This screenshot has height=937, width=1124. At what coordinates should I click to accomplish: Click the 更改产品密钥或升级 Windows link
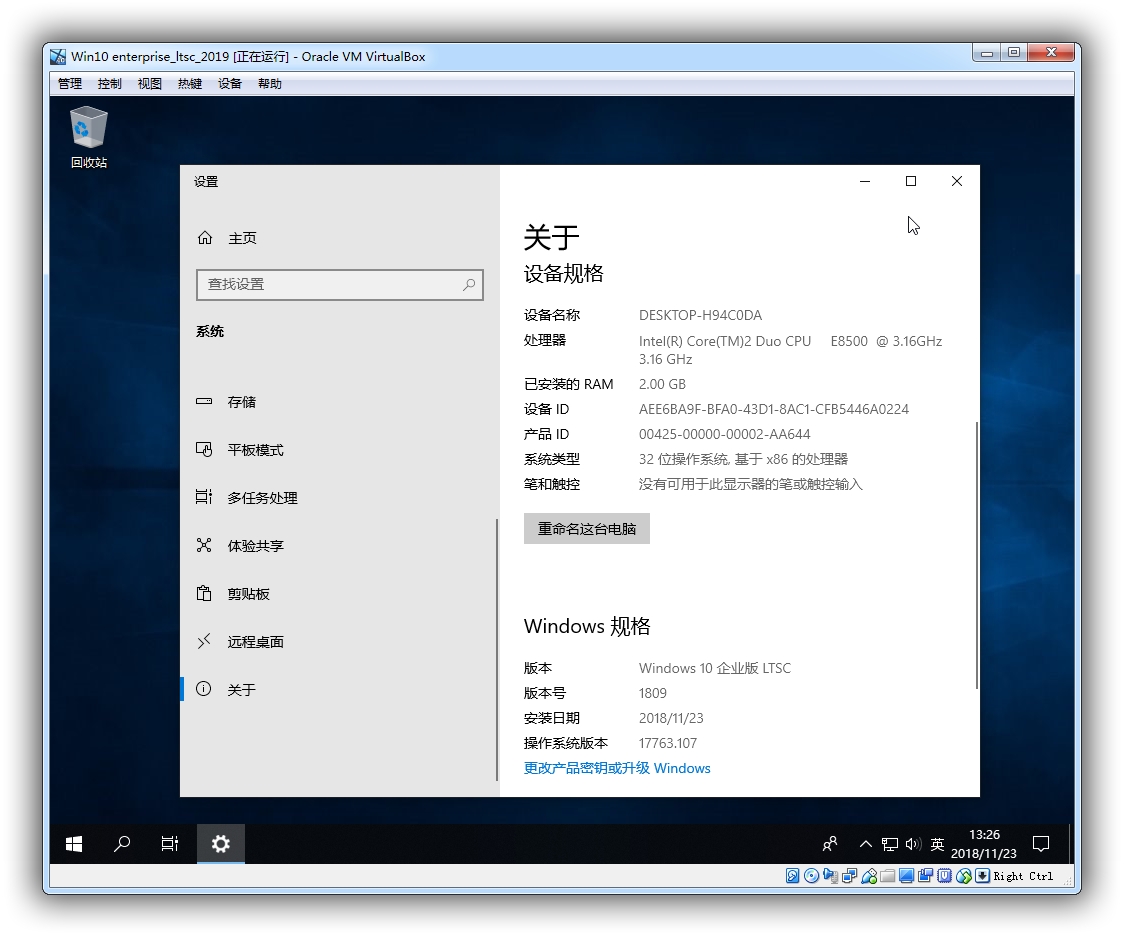click(x=617, y=768)
